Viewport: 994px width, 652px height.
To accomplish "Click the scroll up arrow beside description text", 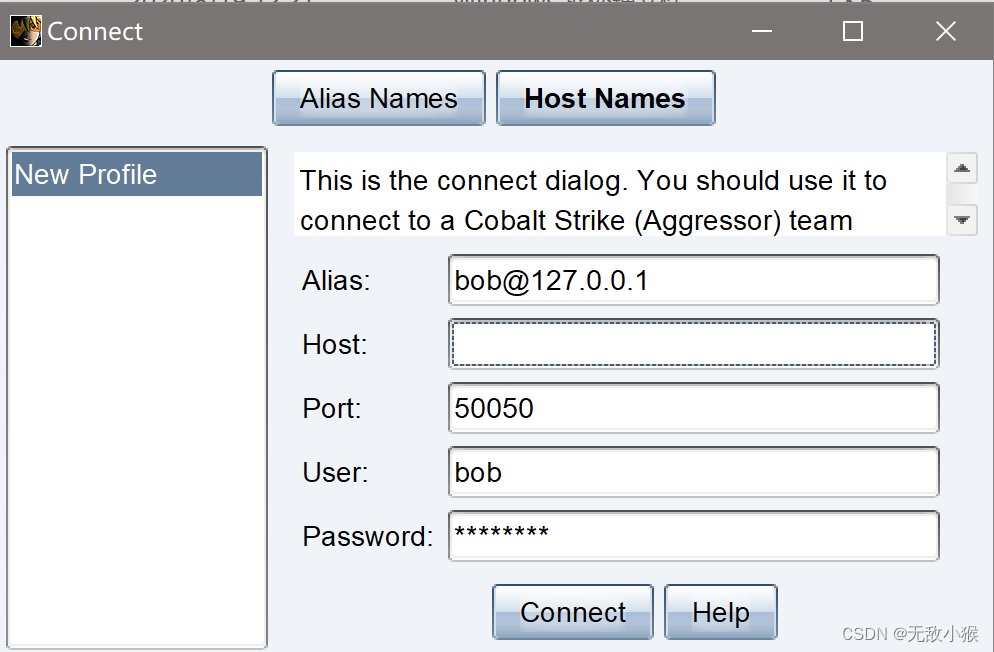I will point(962,168).
